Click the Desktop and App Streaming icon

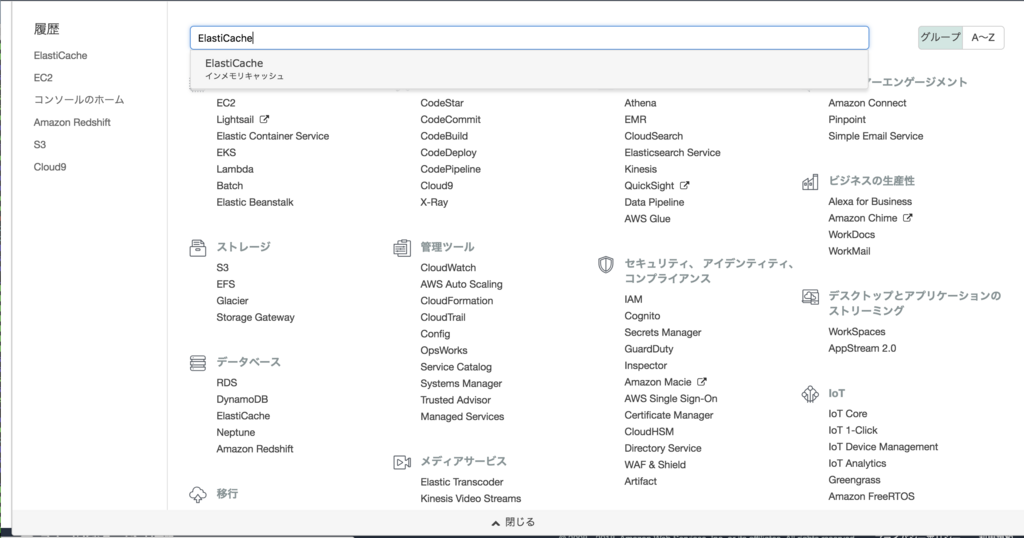point(810,297)
